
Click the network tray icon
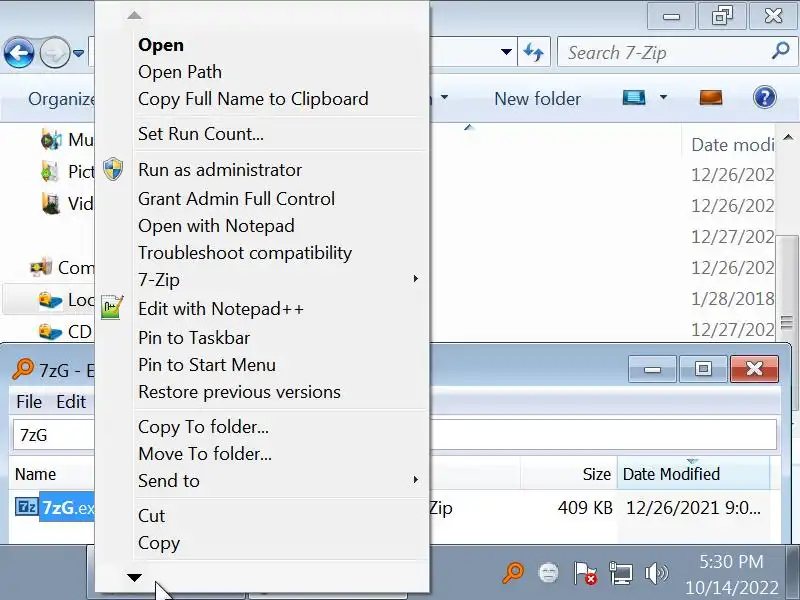pyautogui.click(x=620, y=572)
